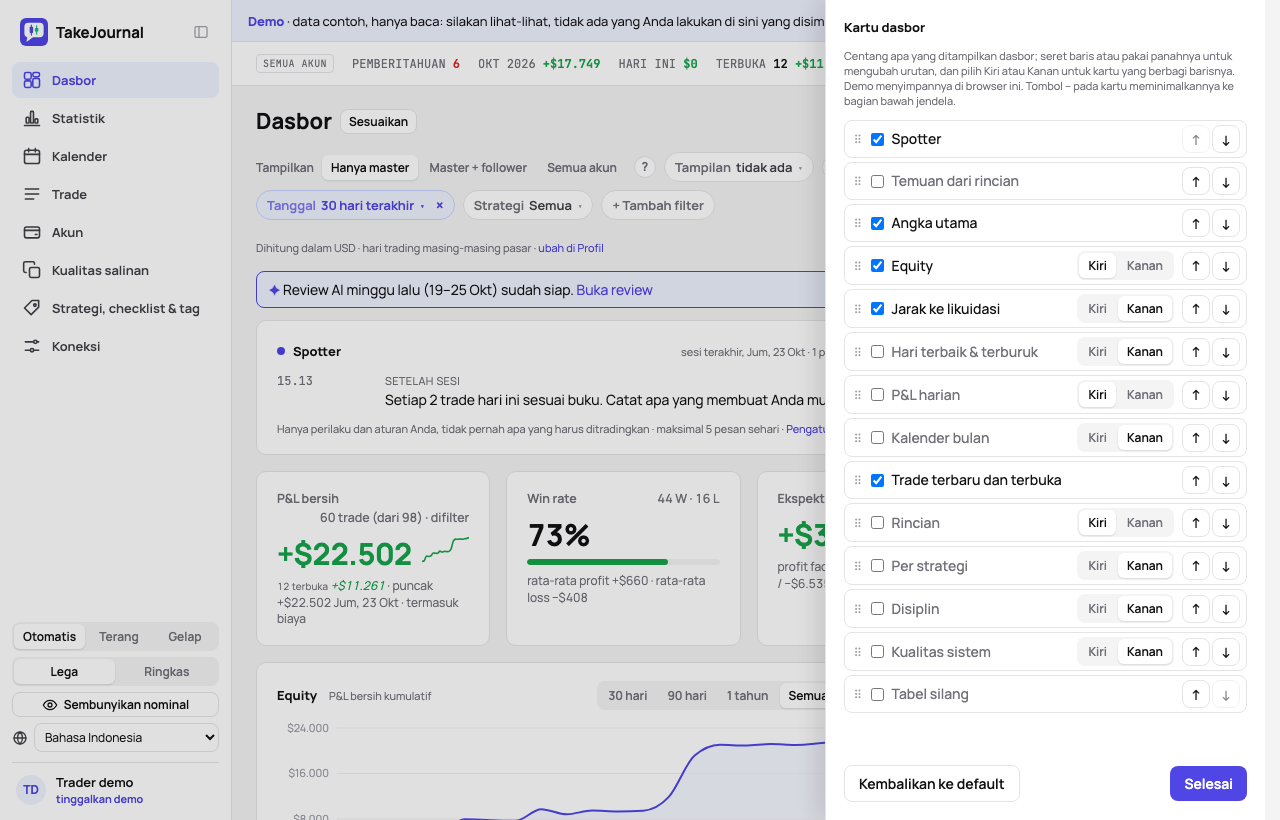The image size is (1280, 820).
Task: Click the Sesuaikan button beside Dasbor
Action: pos(378,122)
